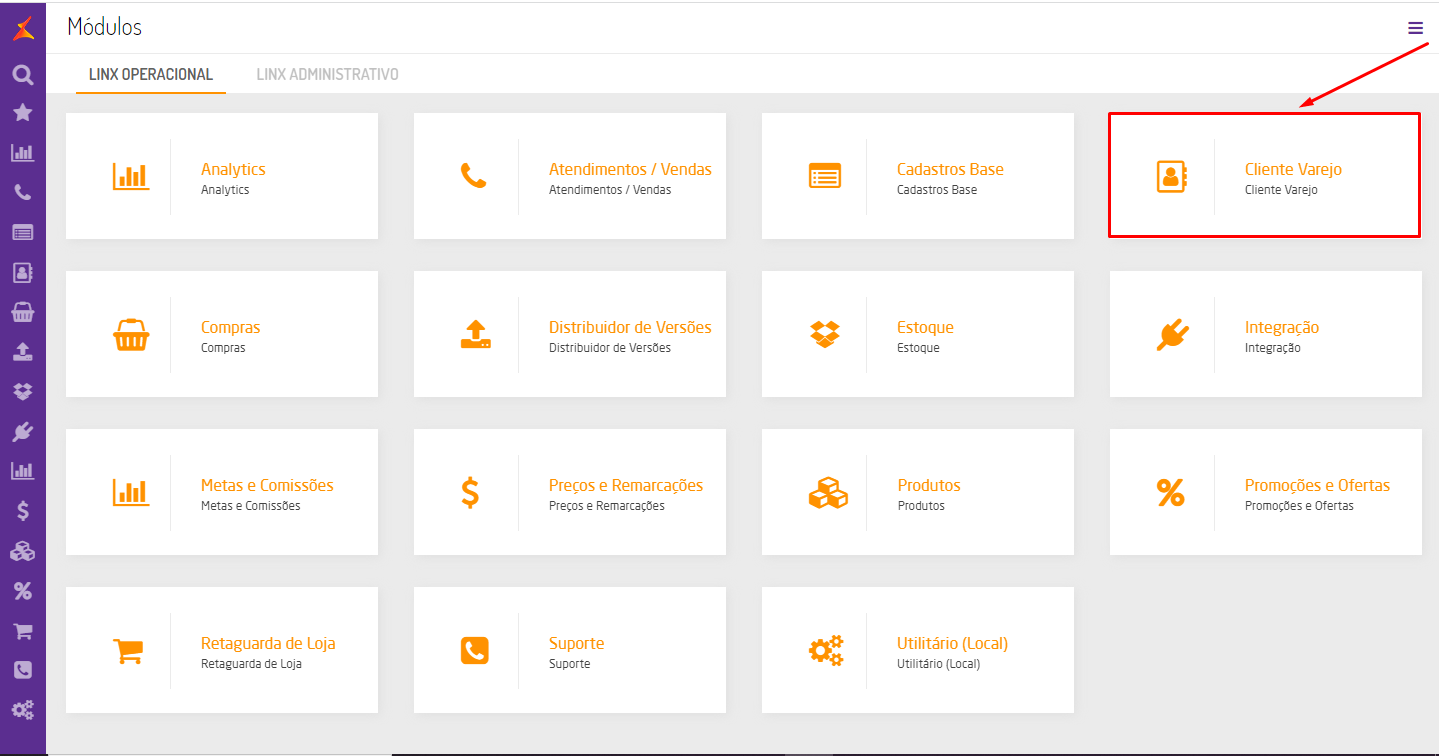Click the small black "Cliente Varejo" subtitle text
The width and height of the screenshot is (1439, 756).
[1281, 190]
